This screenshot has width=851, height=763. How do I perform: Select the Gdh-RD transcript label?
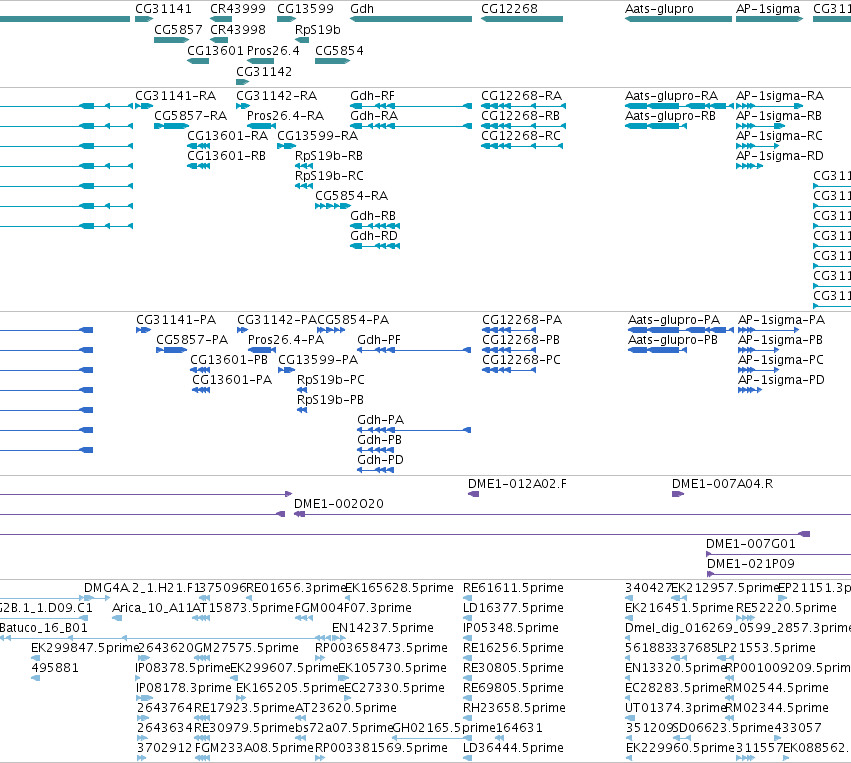point(374,236)
